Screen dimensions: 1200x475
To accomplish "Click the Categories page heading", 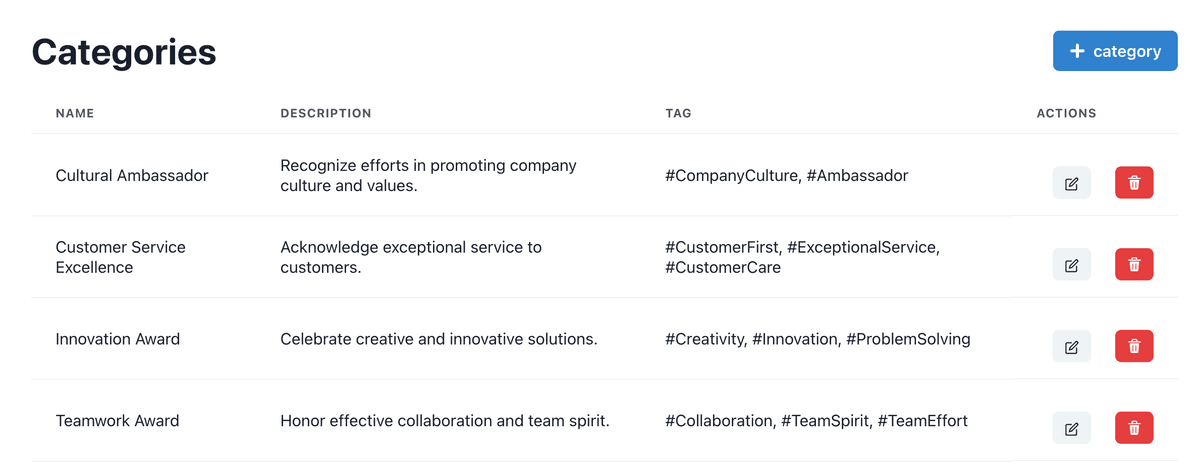I will (124, 52).
